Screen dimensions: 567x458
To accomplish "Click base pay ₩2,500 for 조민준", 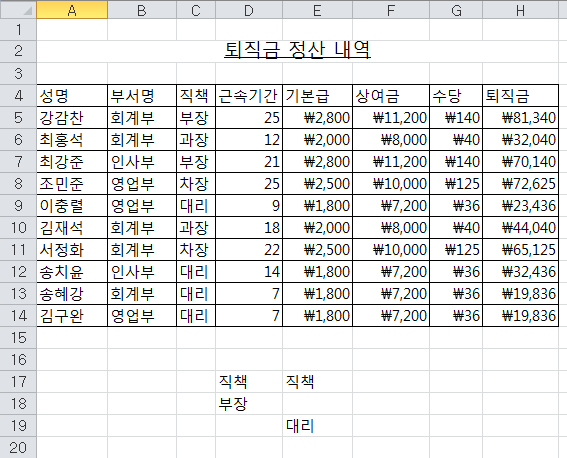I will point(317,184).
